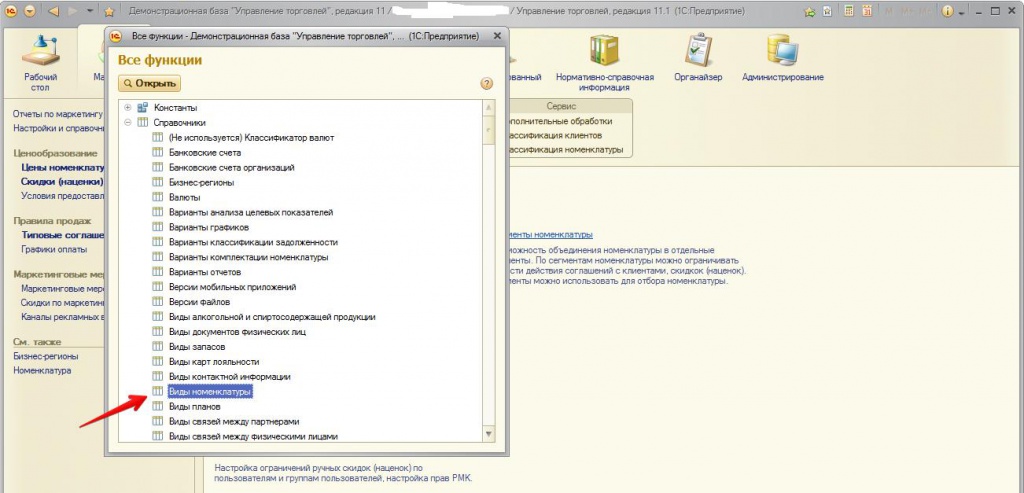Open the calculator icon in title bar
The width and height of the screenshot is (1024, 493).
click(x=848, y=12)
